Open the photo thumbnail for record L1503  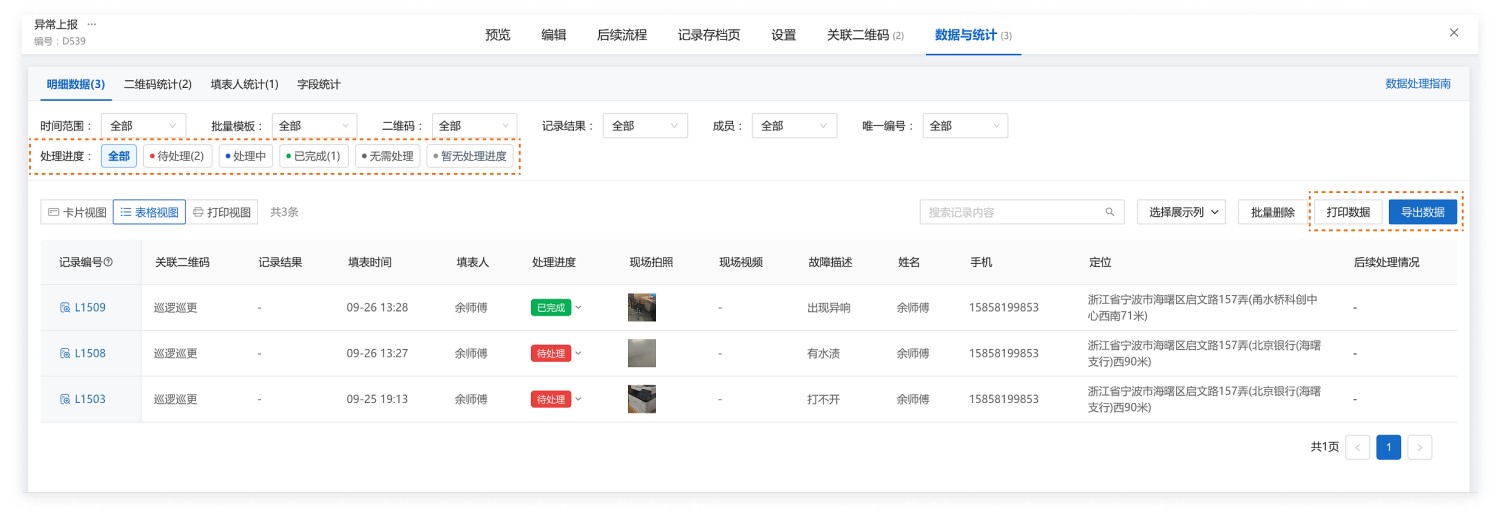641,399
